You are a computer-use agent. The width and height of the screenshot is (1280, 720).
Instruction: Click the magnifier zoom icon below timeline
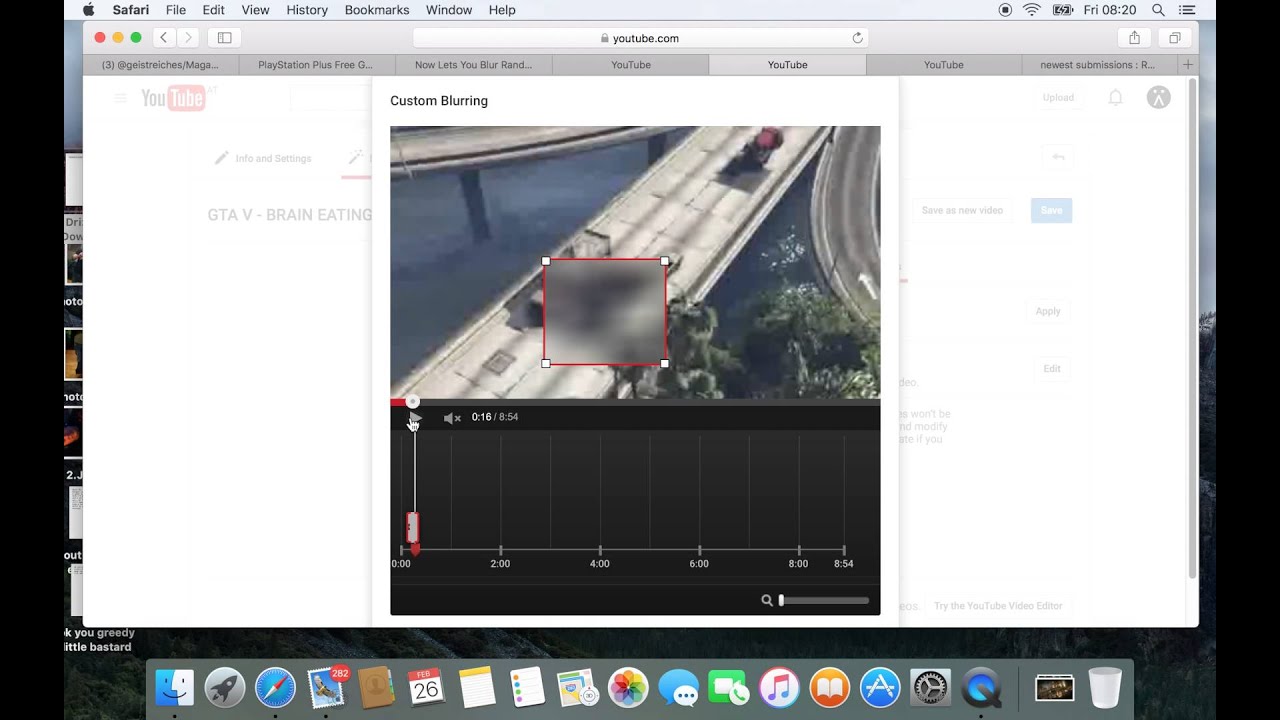coord(767,600)
